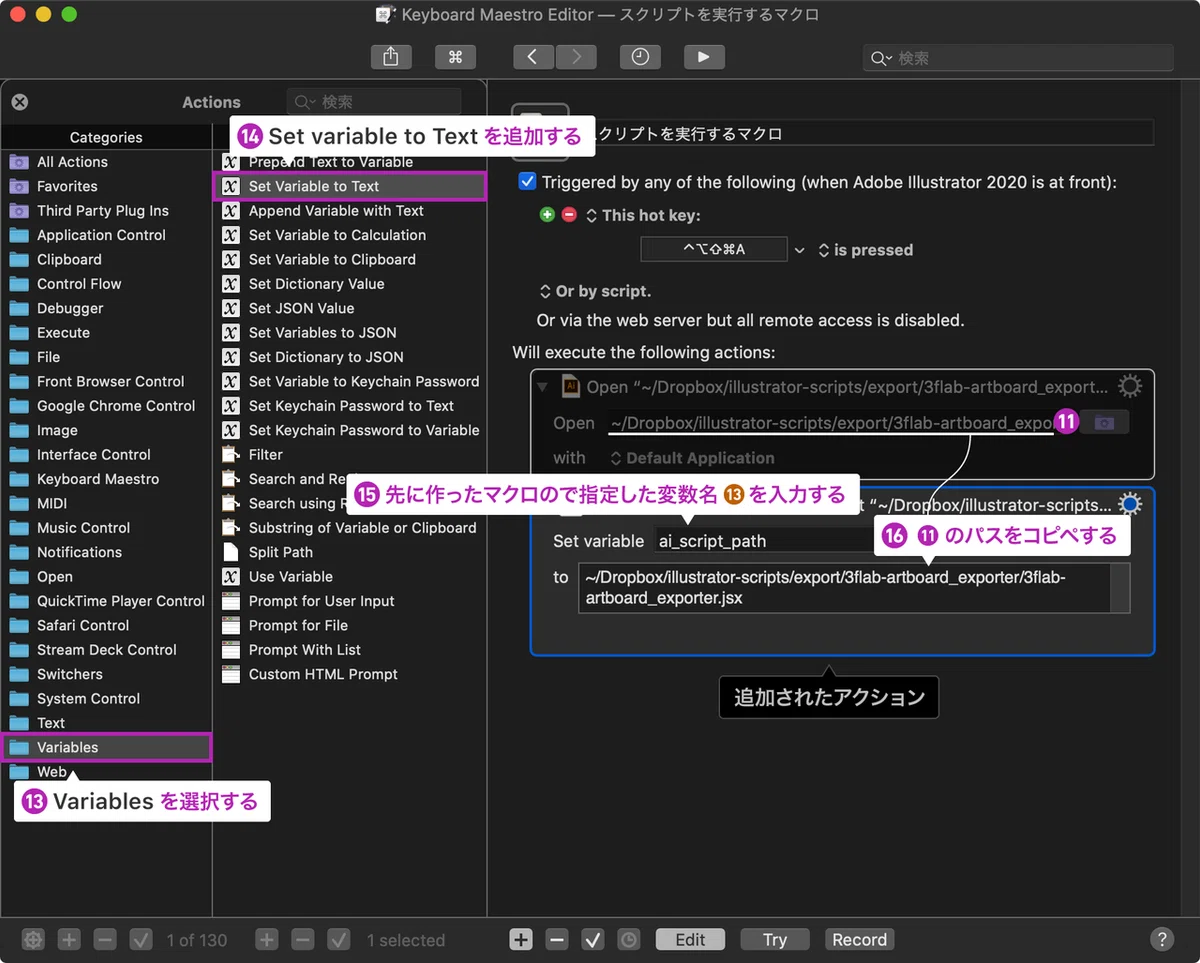This screenshot has height=963, width=1200.
Task: Click Set Variable to Clipboard action
Action: (x=349, y=260)
